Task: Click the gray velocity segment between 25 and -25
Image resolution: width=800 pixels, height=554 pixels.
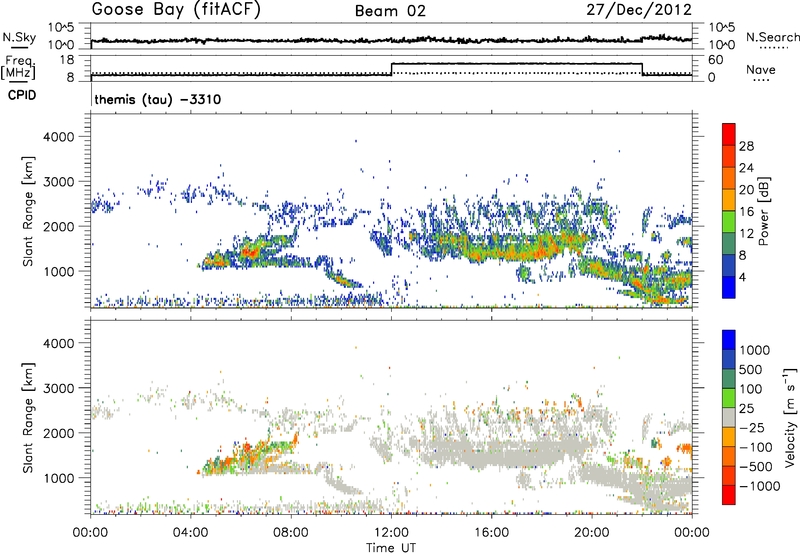Action: pos(729,417)
